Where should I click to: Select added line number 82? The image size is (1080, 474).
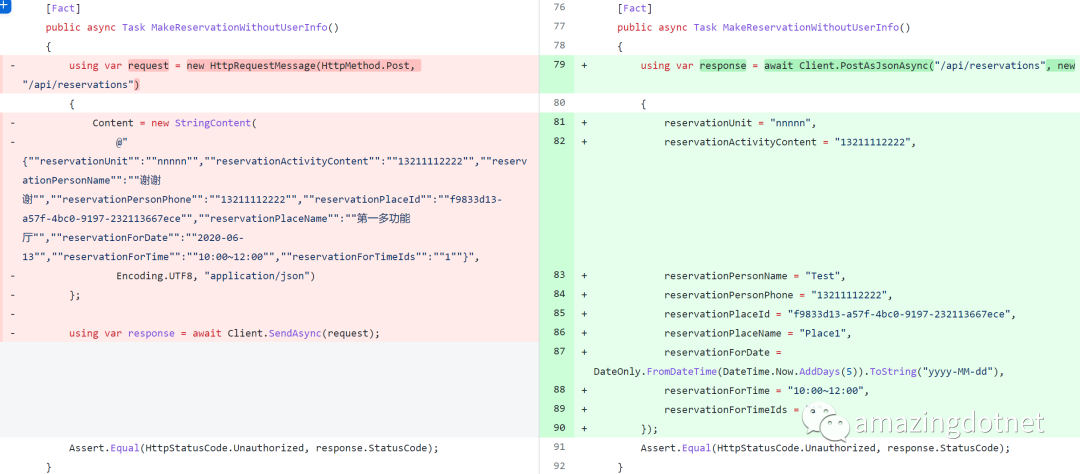[x=559, y=141]
